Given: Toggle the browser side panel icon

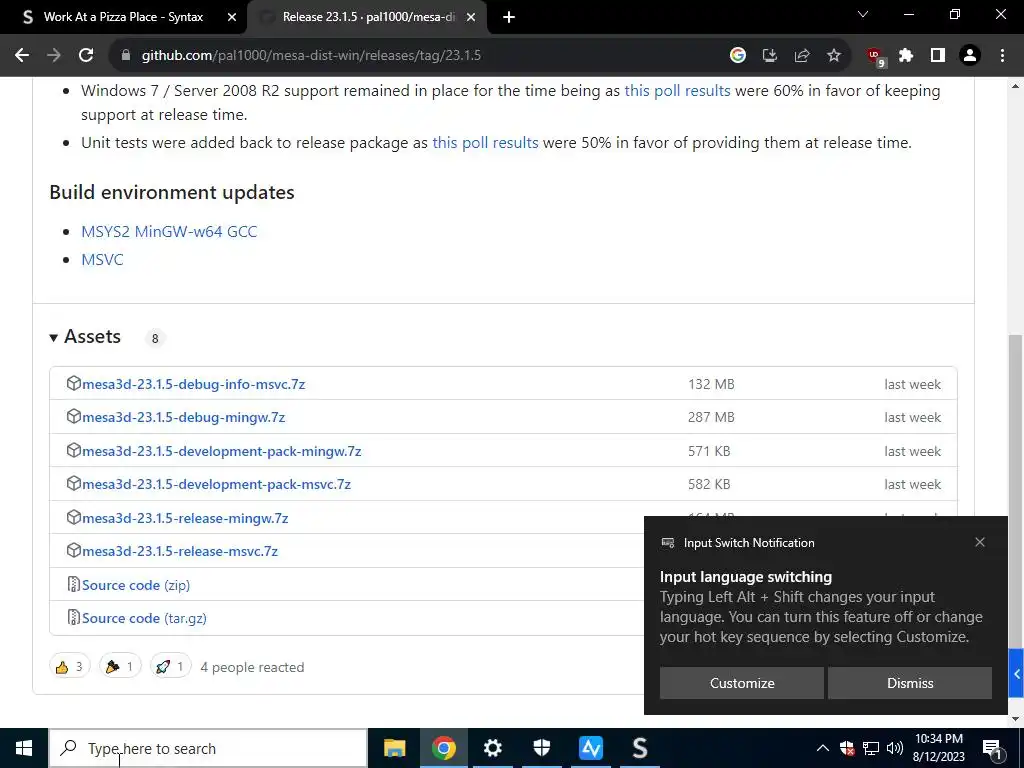Looking at the screenshot, I should click(x=938, y=56).
